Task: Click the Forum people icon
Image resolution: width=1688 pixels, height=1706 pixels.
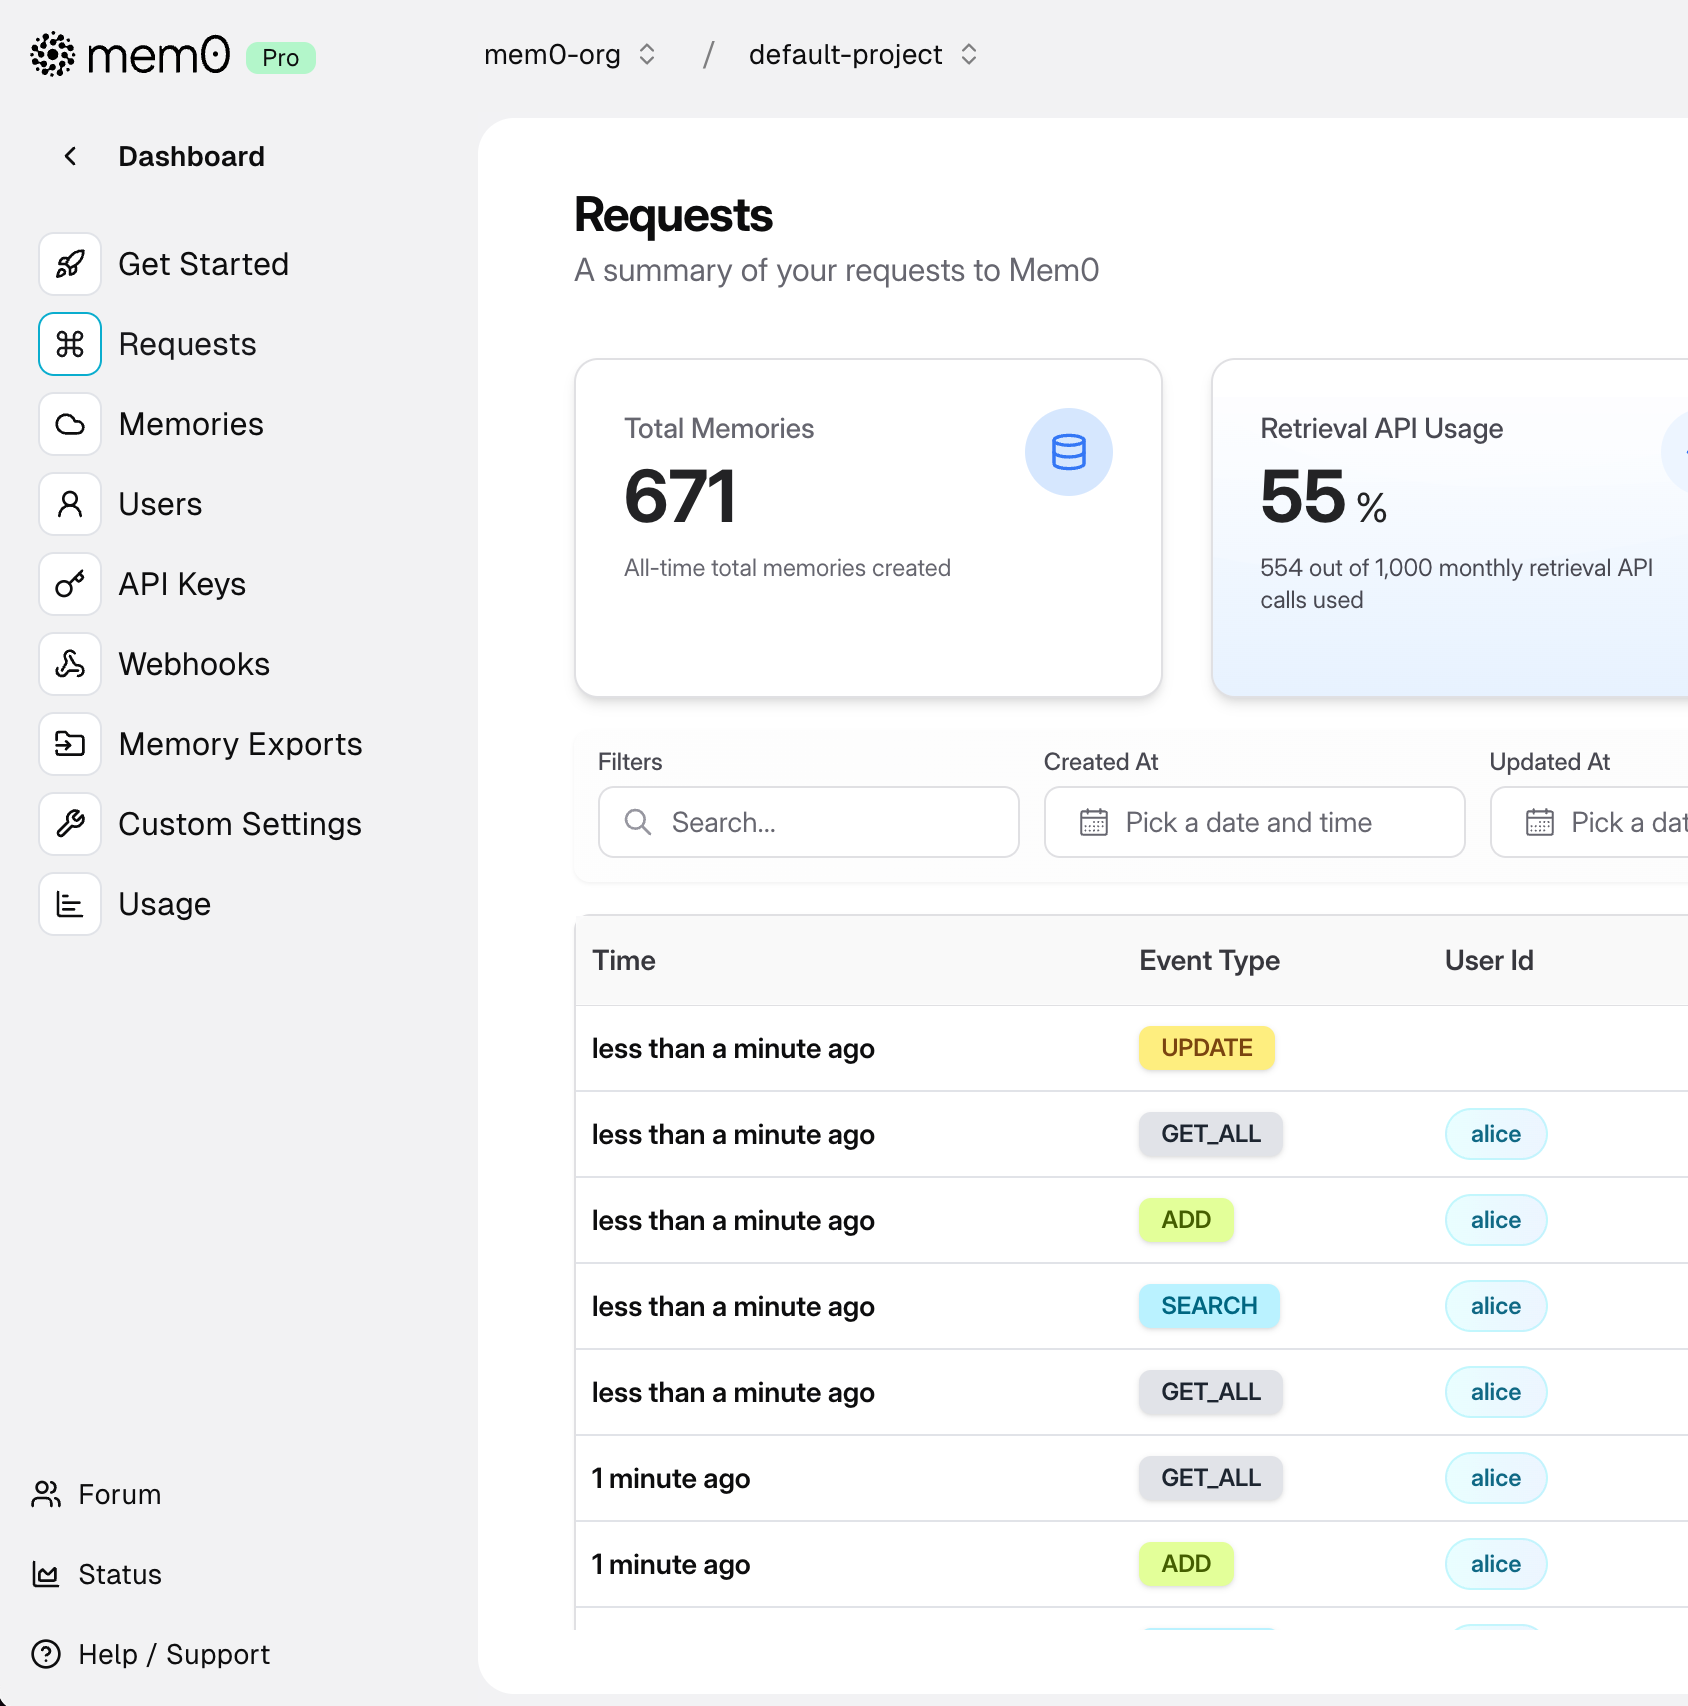Action: click(x=46, y=1494)
